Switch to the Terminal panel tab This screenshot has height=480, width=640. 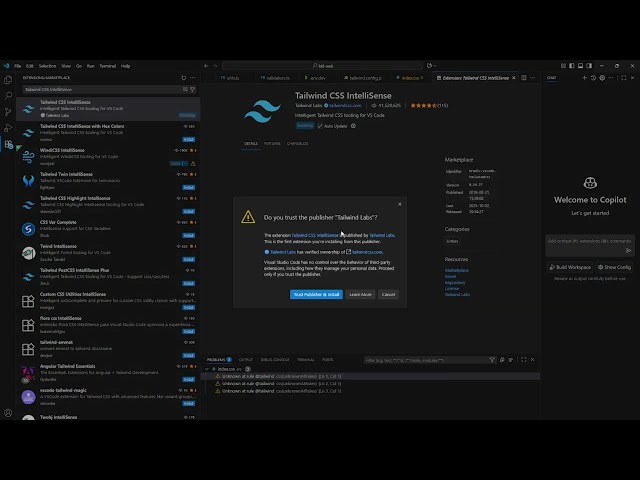tap(306, 360)
